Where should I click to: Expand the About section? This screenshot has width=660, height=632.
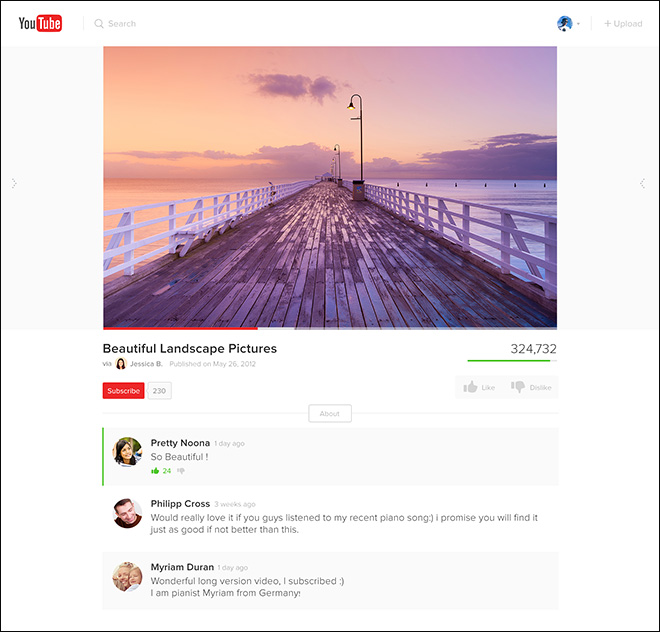click(x=330, y=413)
